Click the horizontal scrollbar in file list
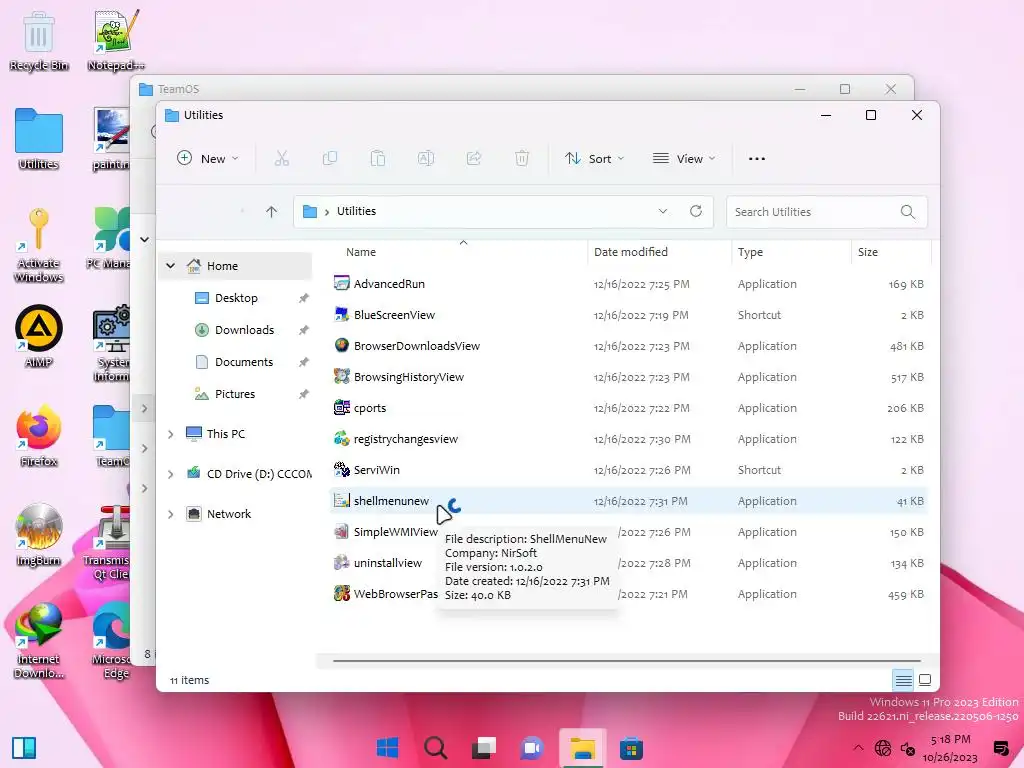Viewport: 1024px width, 768px height. tap(626, 661)
